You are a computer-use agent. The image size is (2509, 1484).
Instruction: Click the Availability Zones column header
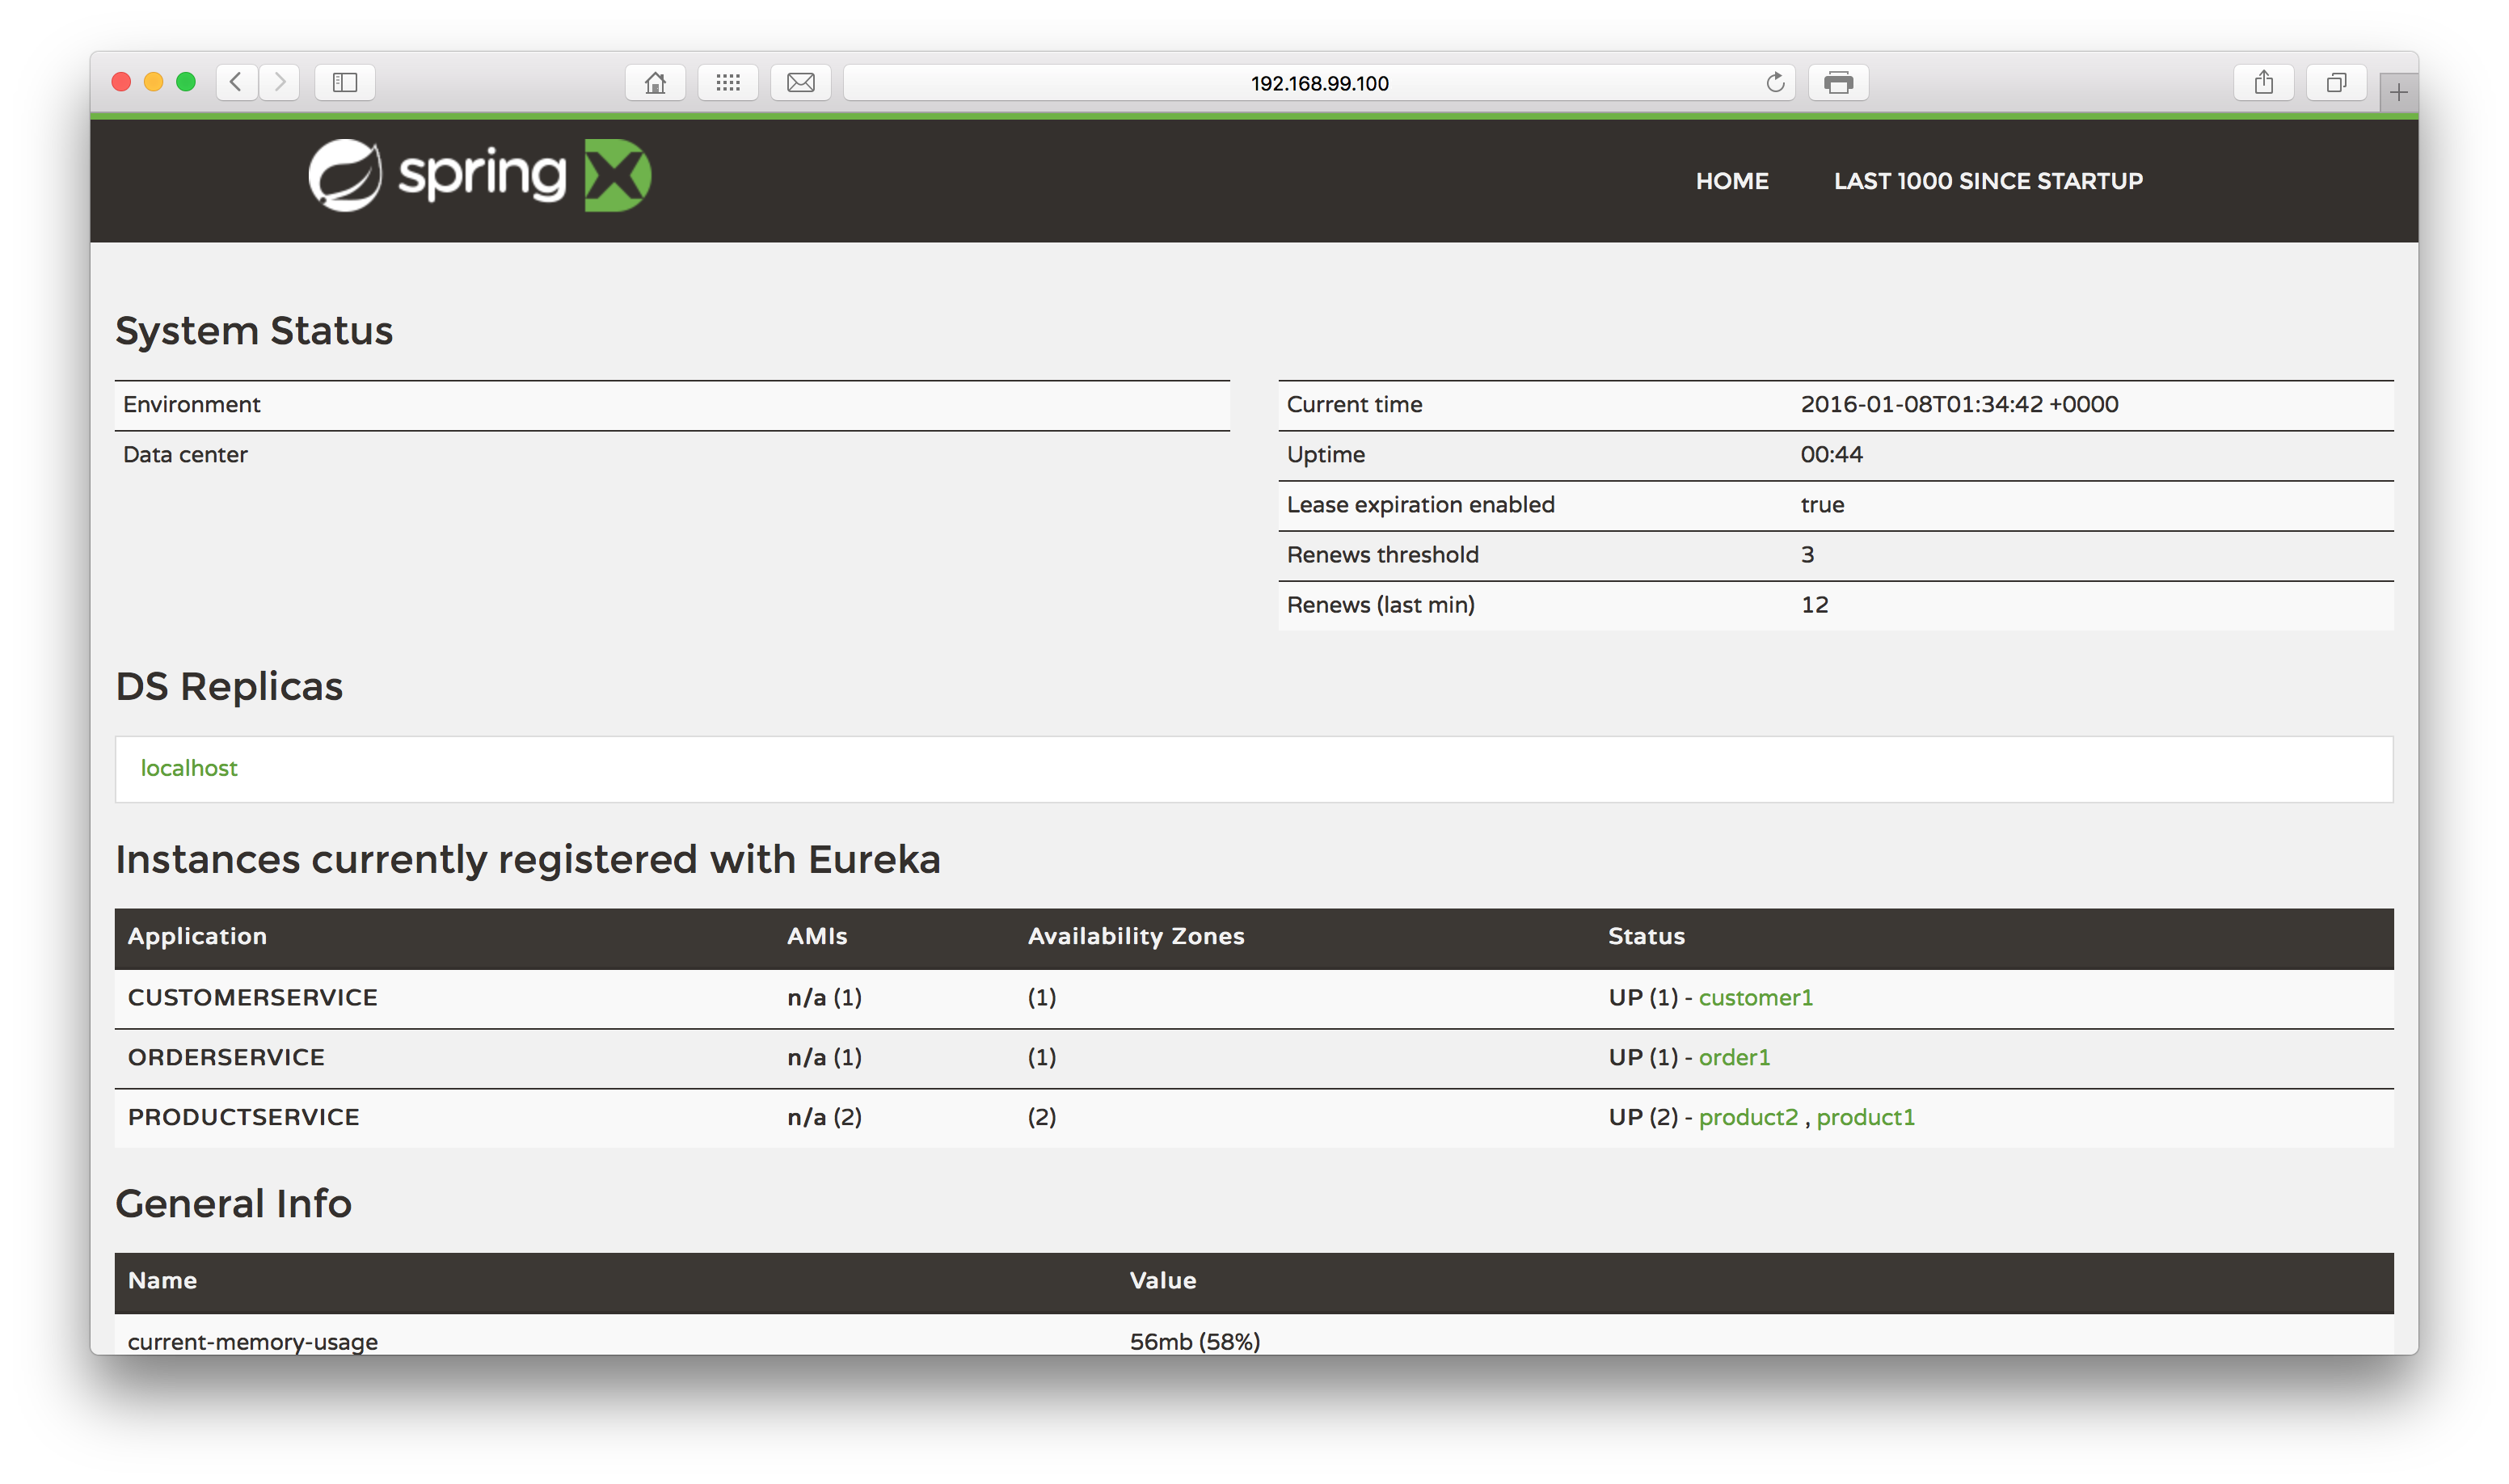pyautogui.click(x=1136, y=936)
